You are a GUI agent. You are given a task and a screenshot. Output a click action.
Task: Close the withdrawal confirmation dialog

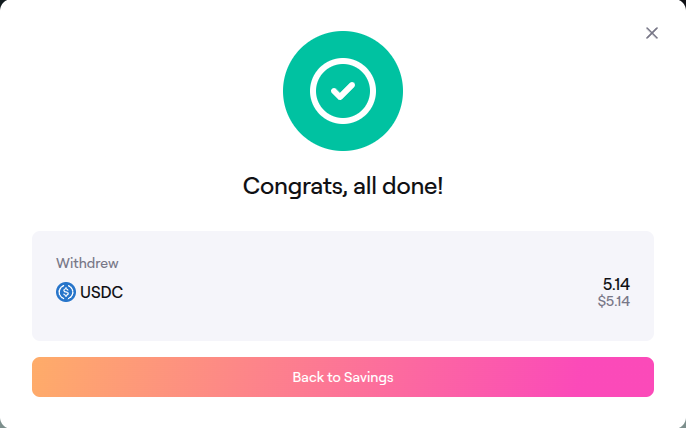click(652, 33)
